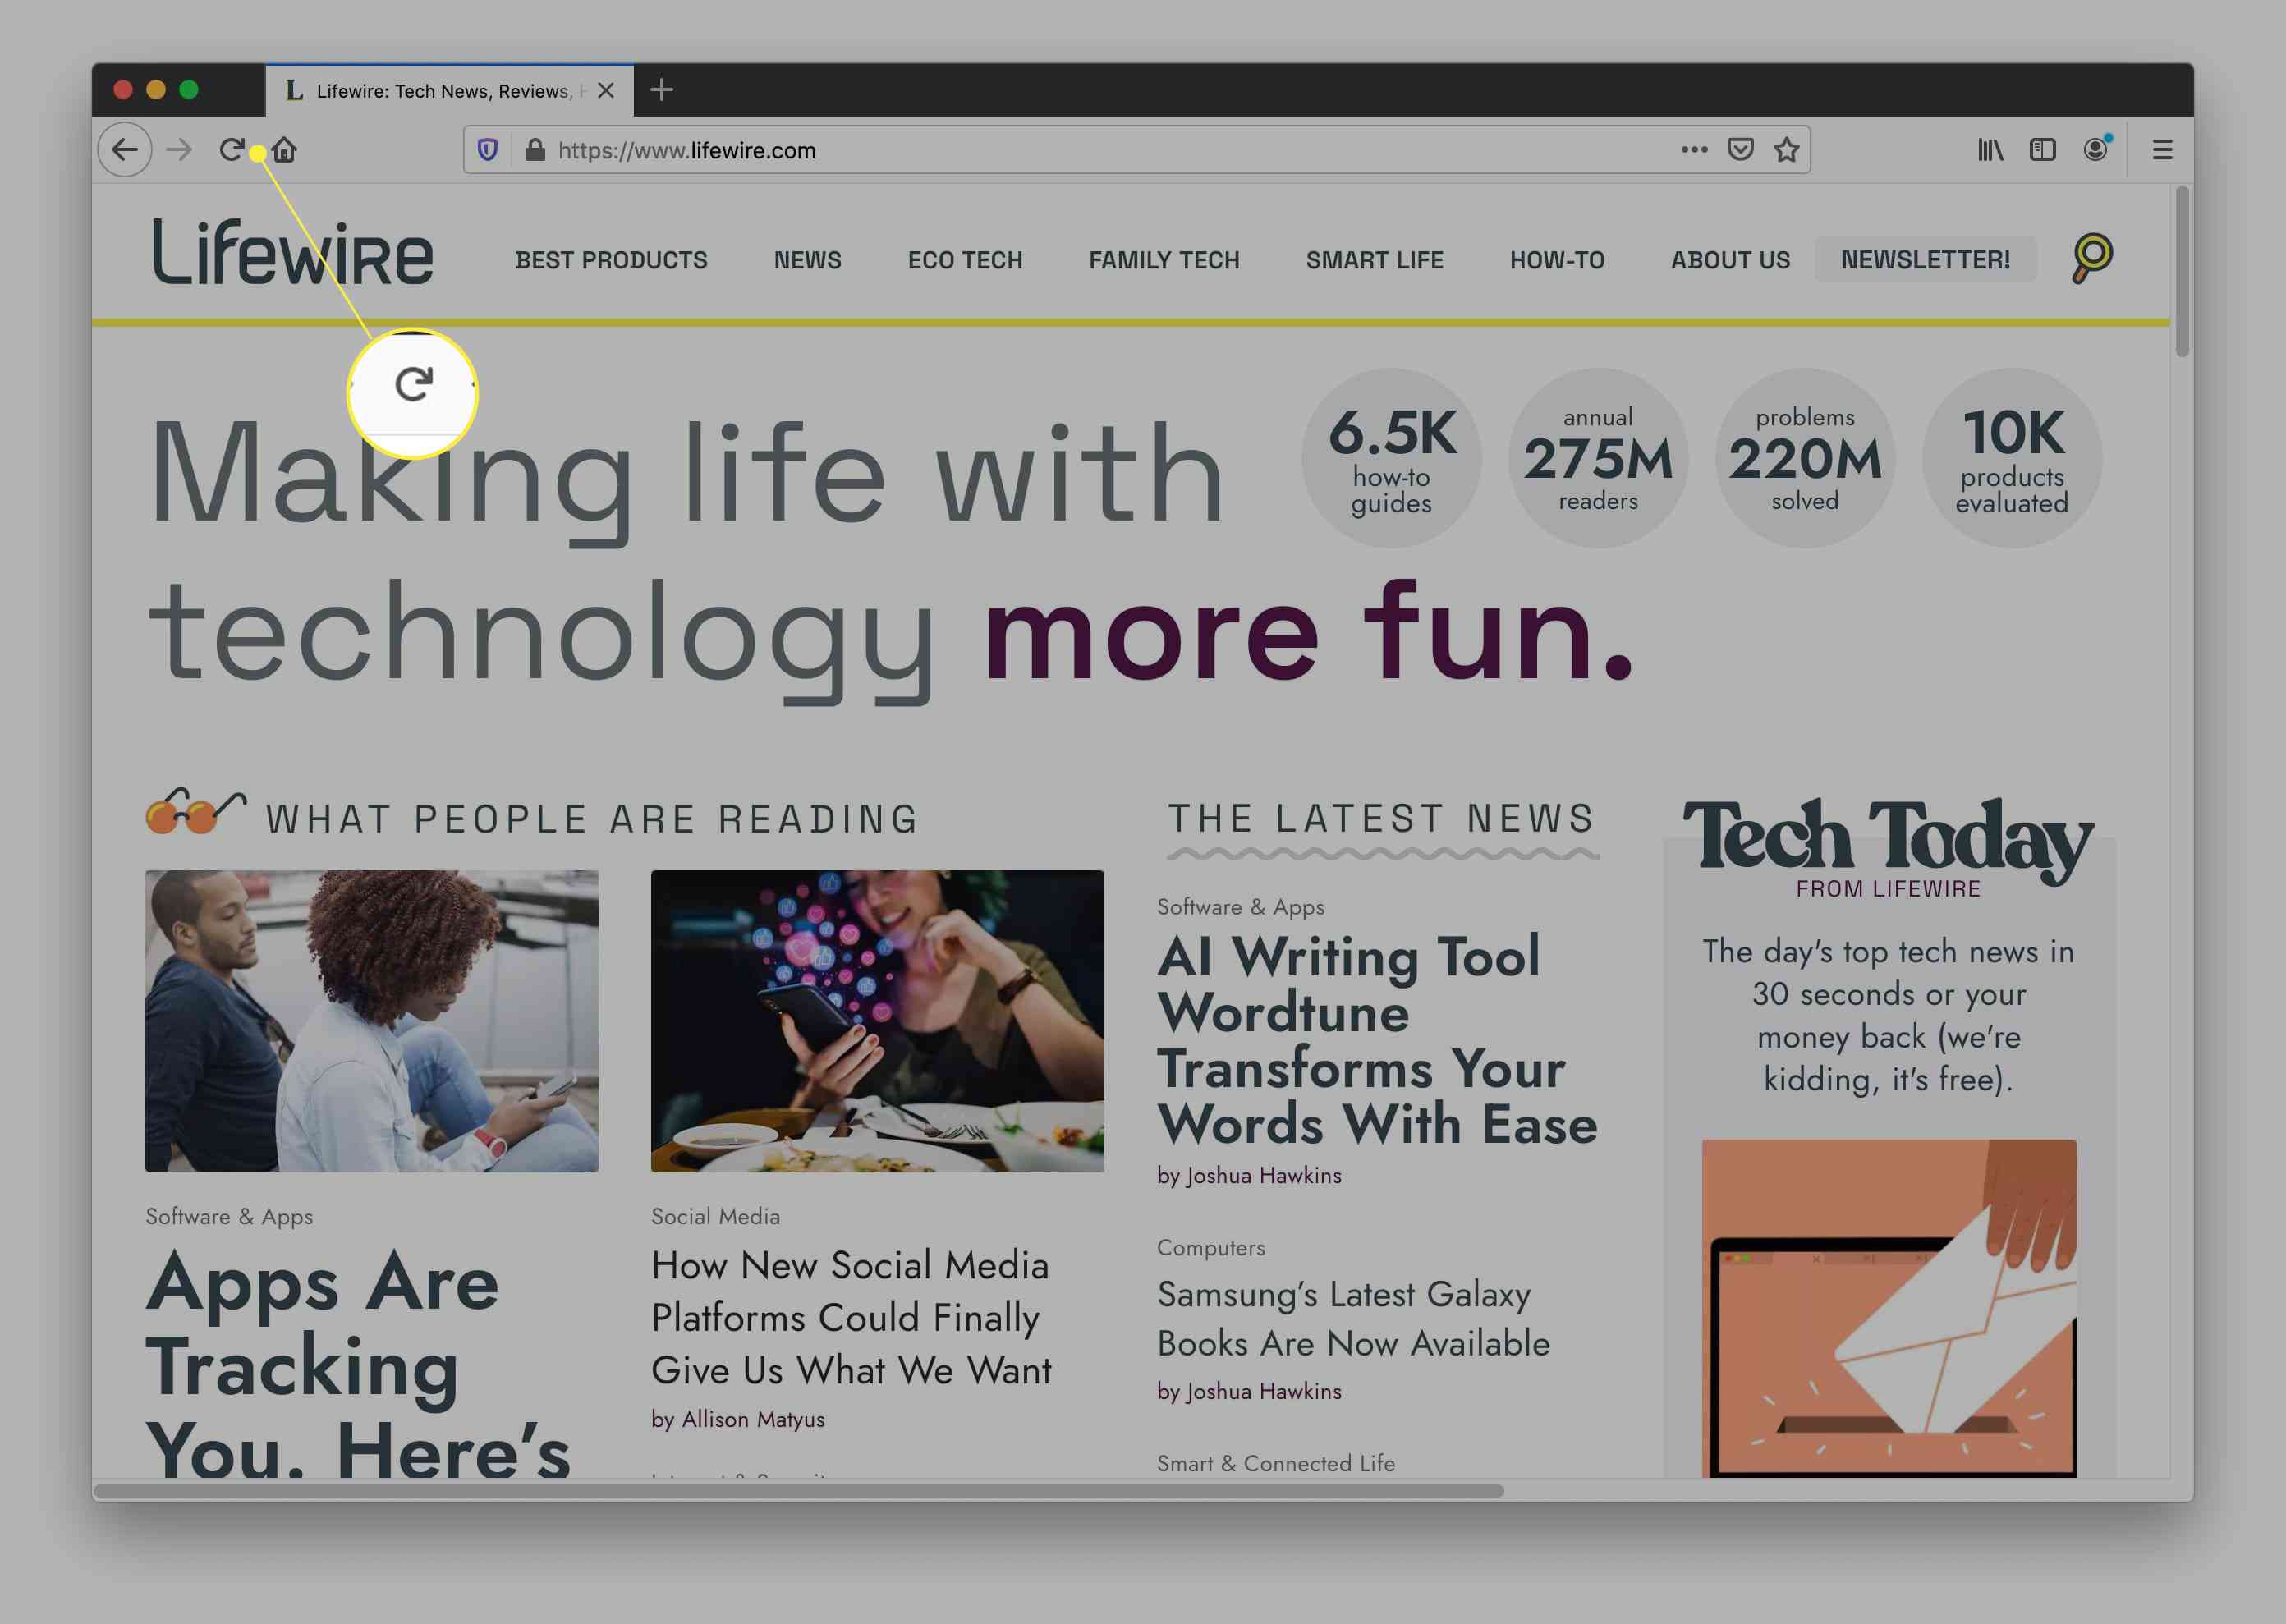Screen dimensions: 2286x1624
Task: Click the NEWS navigation tab
Action: point(806,259)
